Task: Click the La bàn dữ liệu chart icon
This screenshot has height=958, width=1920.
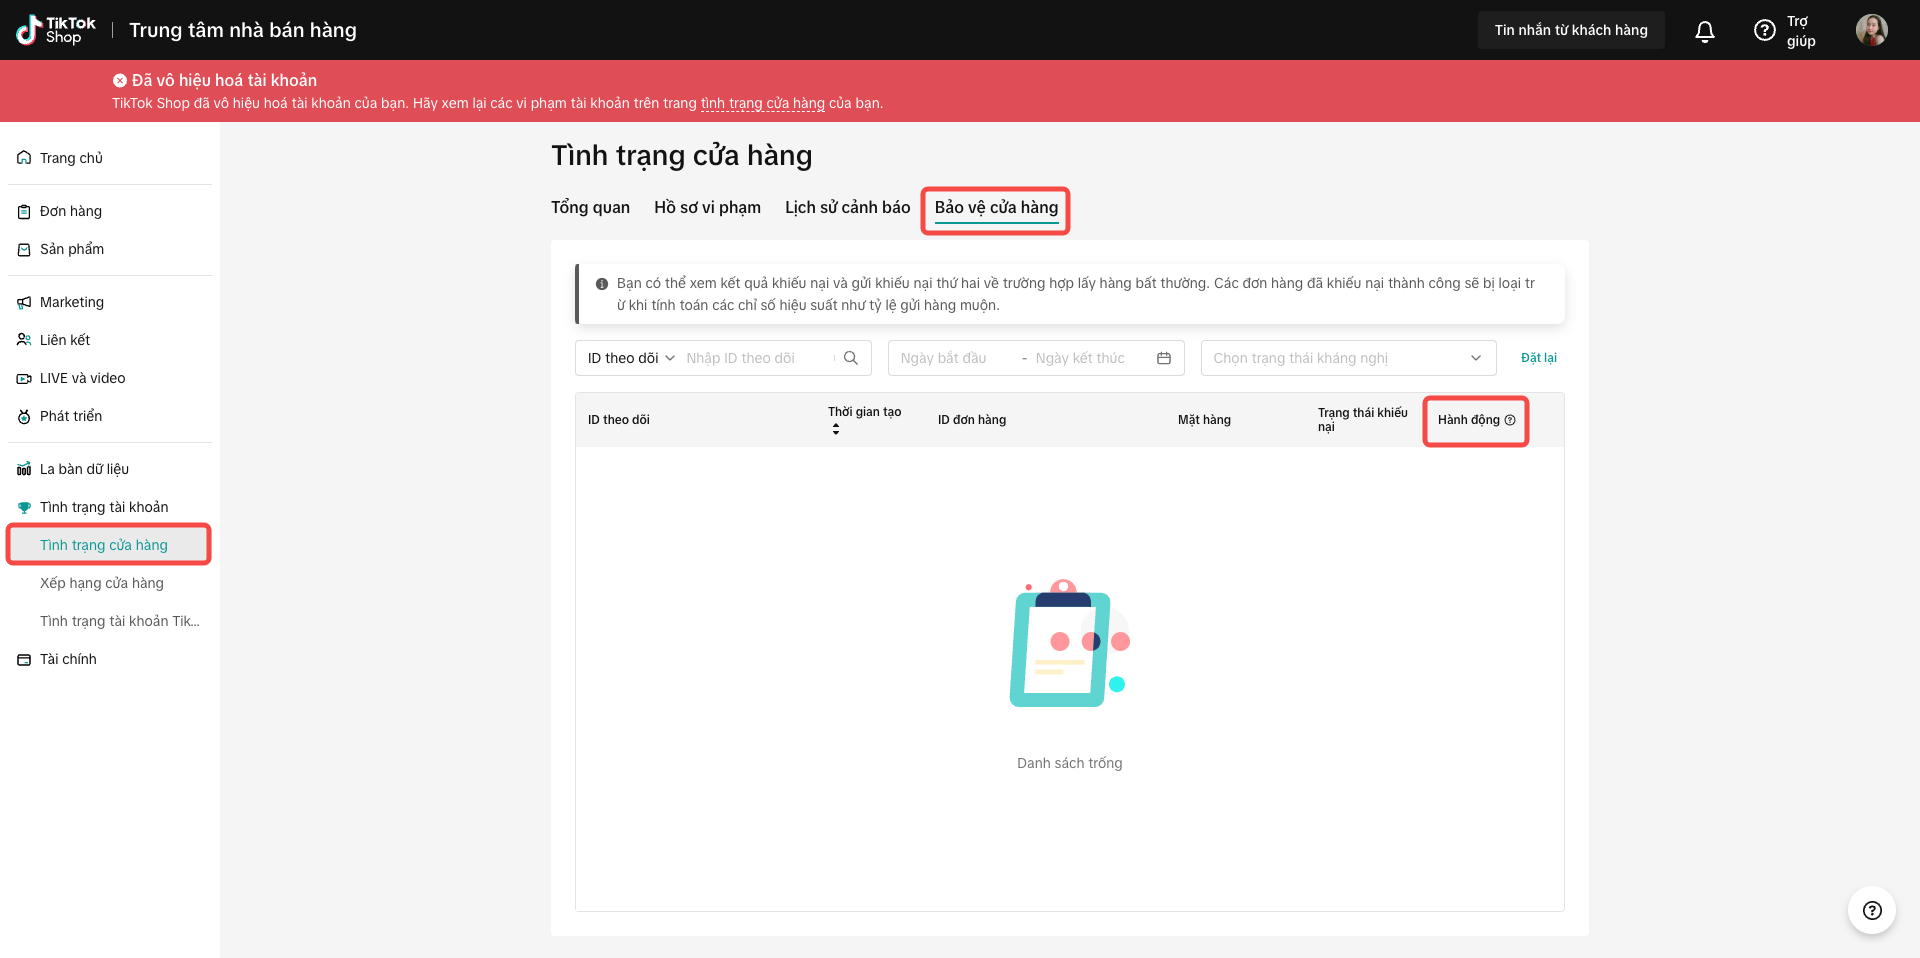Action: coord(24,469)
